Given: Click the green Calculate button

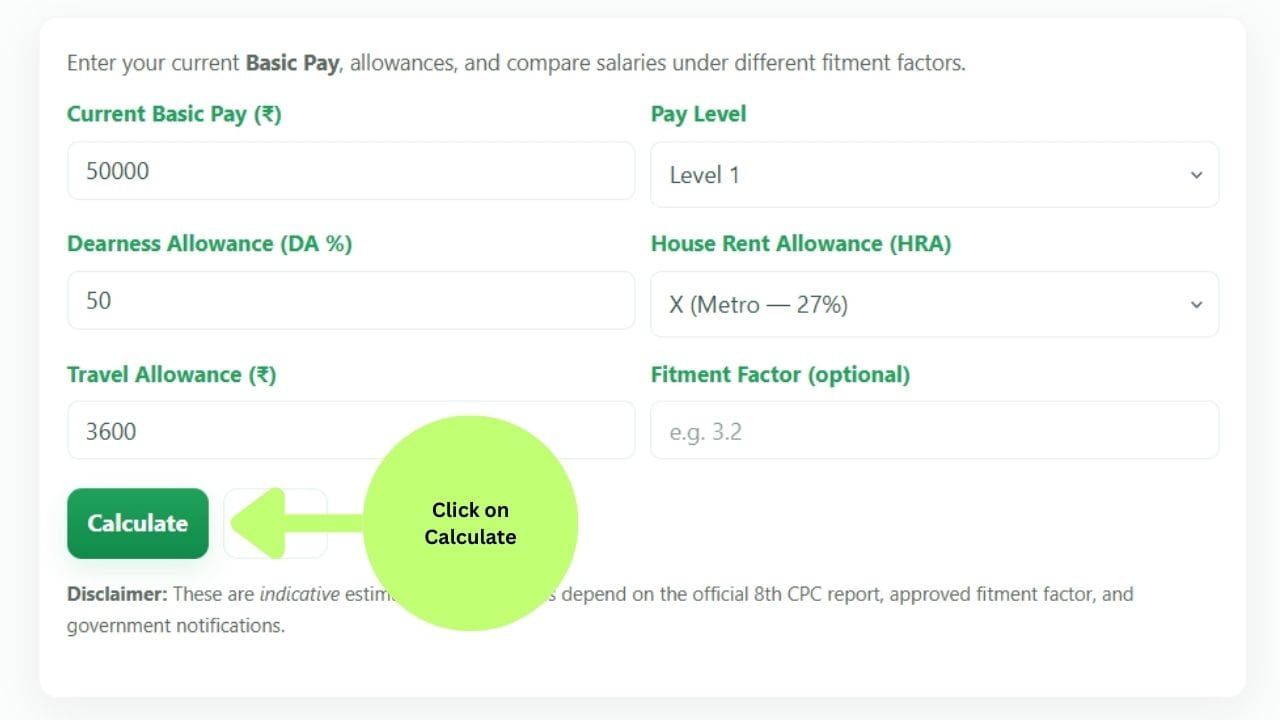Looking at the screenshot, I should click(x=138, y=523).
